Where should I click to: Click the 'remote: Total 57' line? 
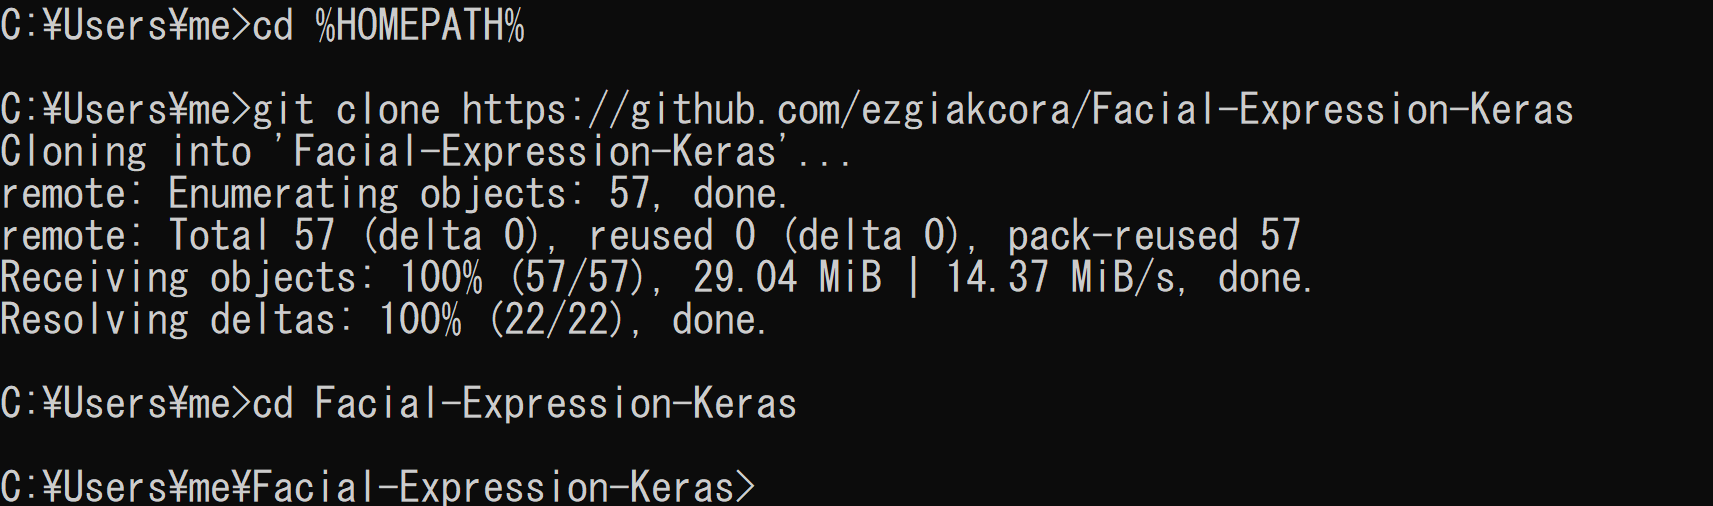pyautogui.click(x=650, y=236)
